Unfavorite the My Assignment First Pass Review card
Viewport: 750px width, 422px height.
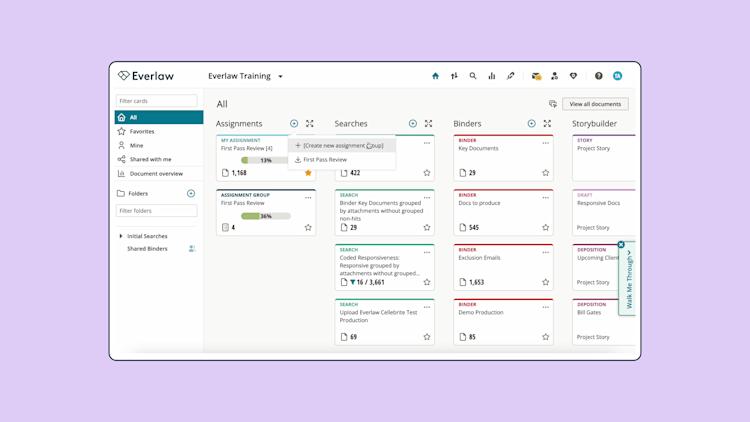point(308,173)
